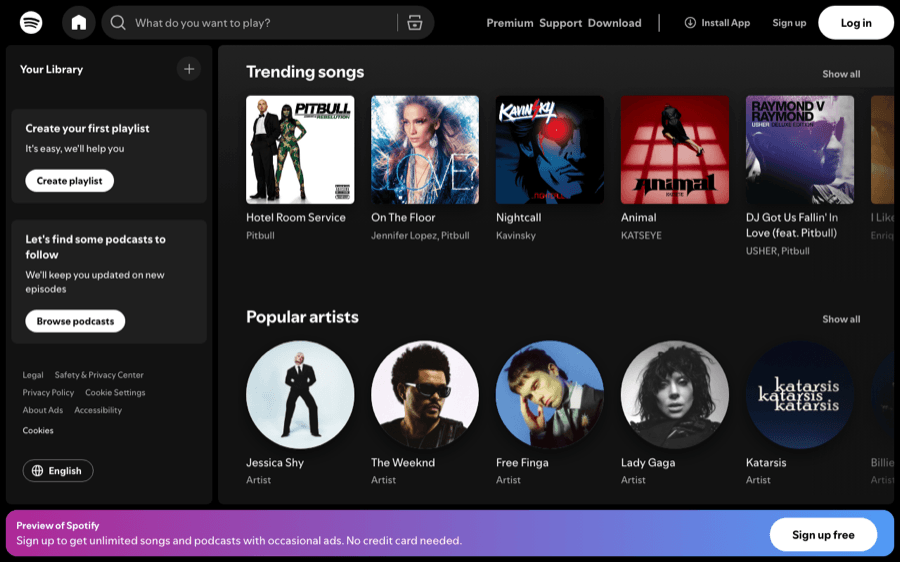Go to Home via house icon
Viewport: 900px width, 562px height.
[x=79, y=23]
